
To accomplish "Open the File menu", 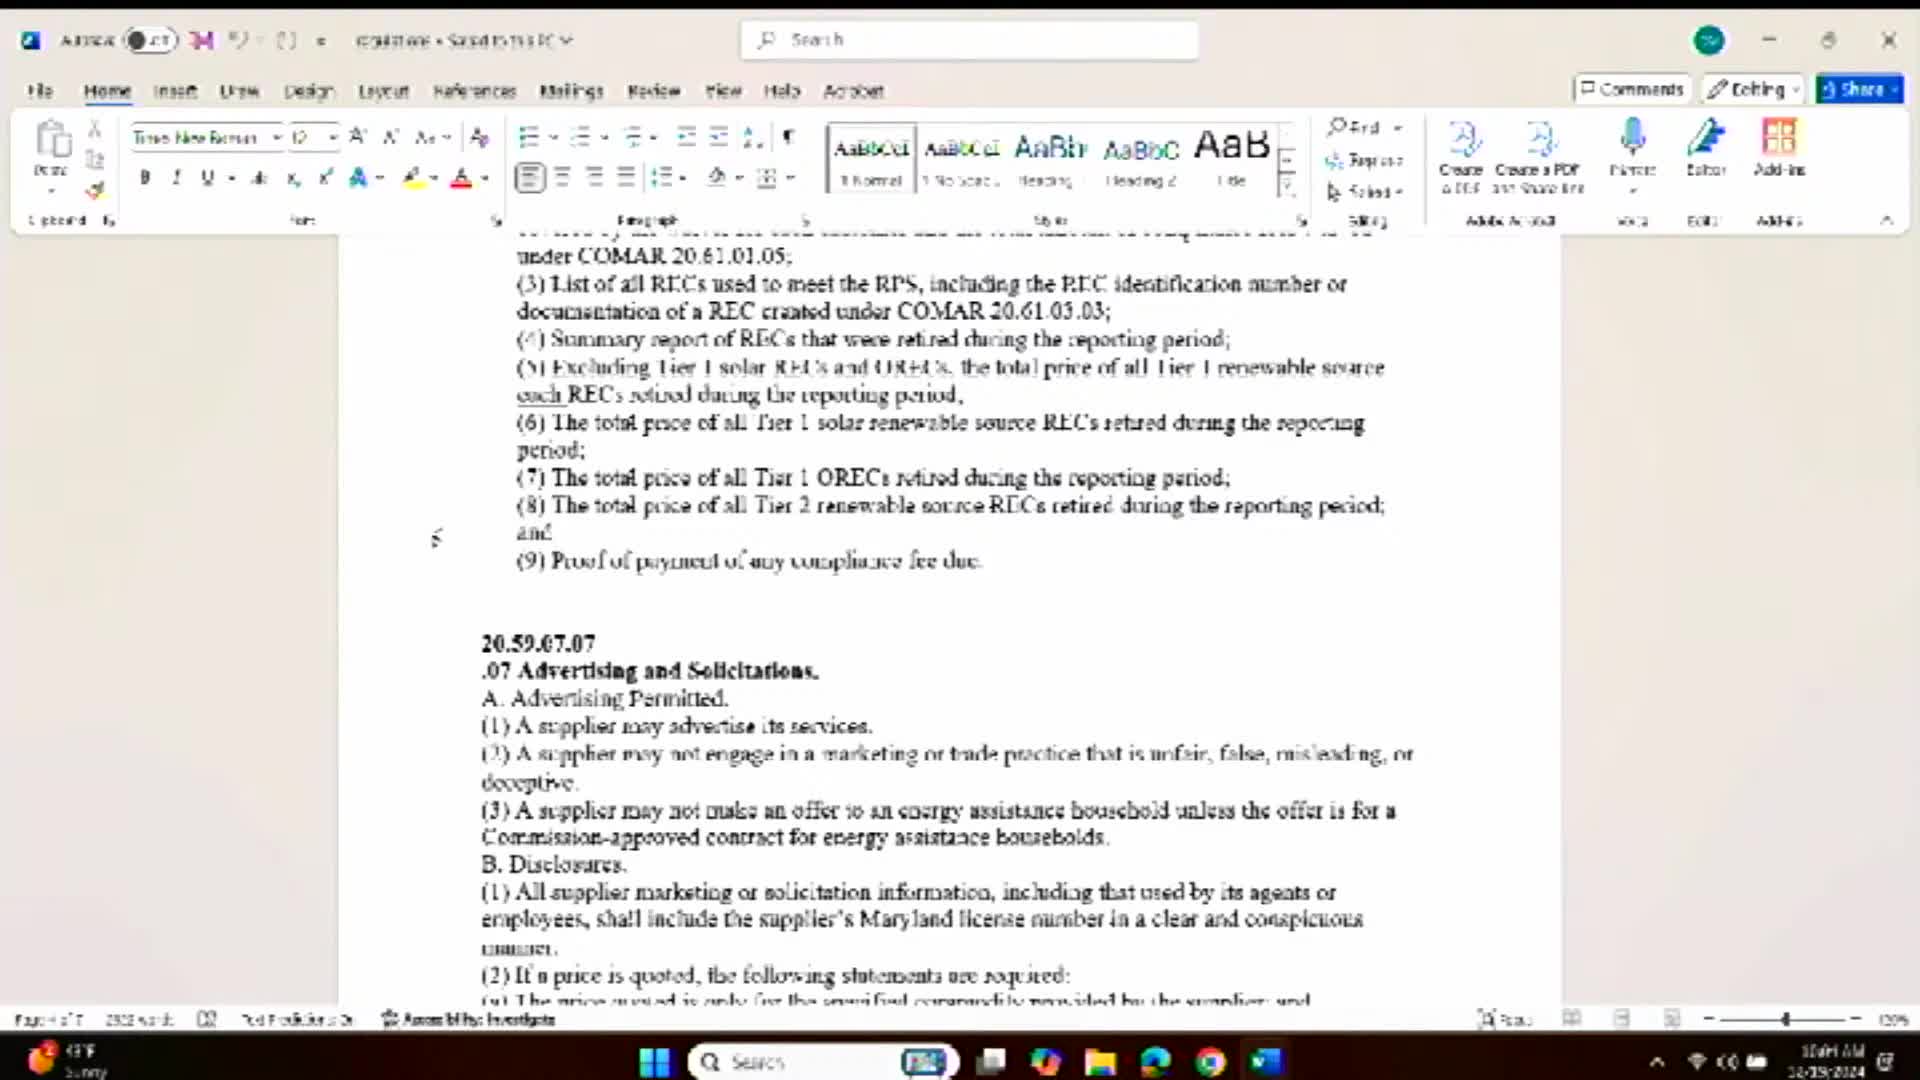I will coord(40,90).
